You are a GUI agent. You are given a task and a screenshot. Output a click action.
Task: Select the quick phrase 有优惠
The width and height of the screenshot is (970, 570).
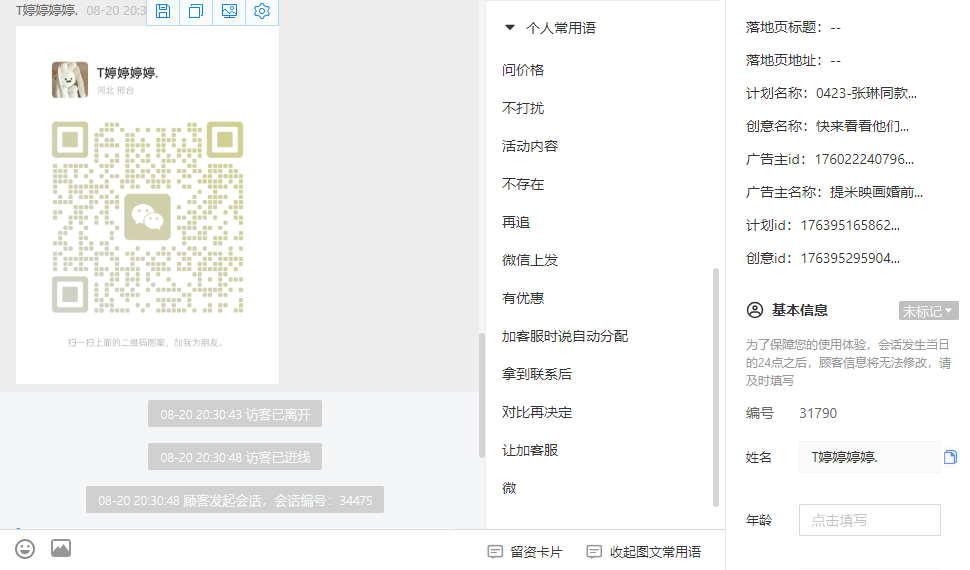pos(523,298)
